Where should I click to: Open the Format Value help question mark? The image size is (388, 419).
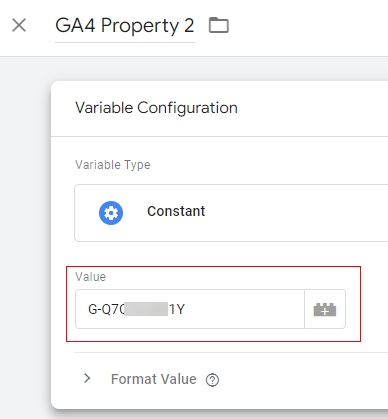[212, 380]
